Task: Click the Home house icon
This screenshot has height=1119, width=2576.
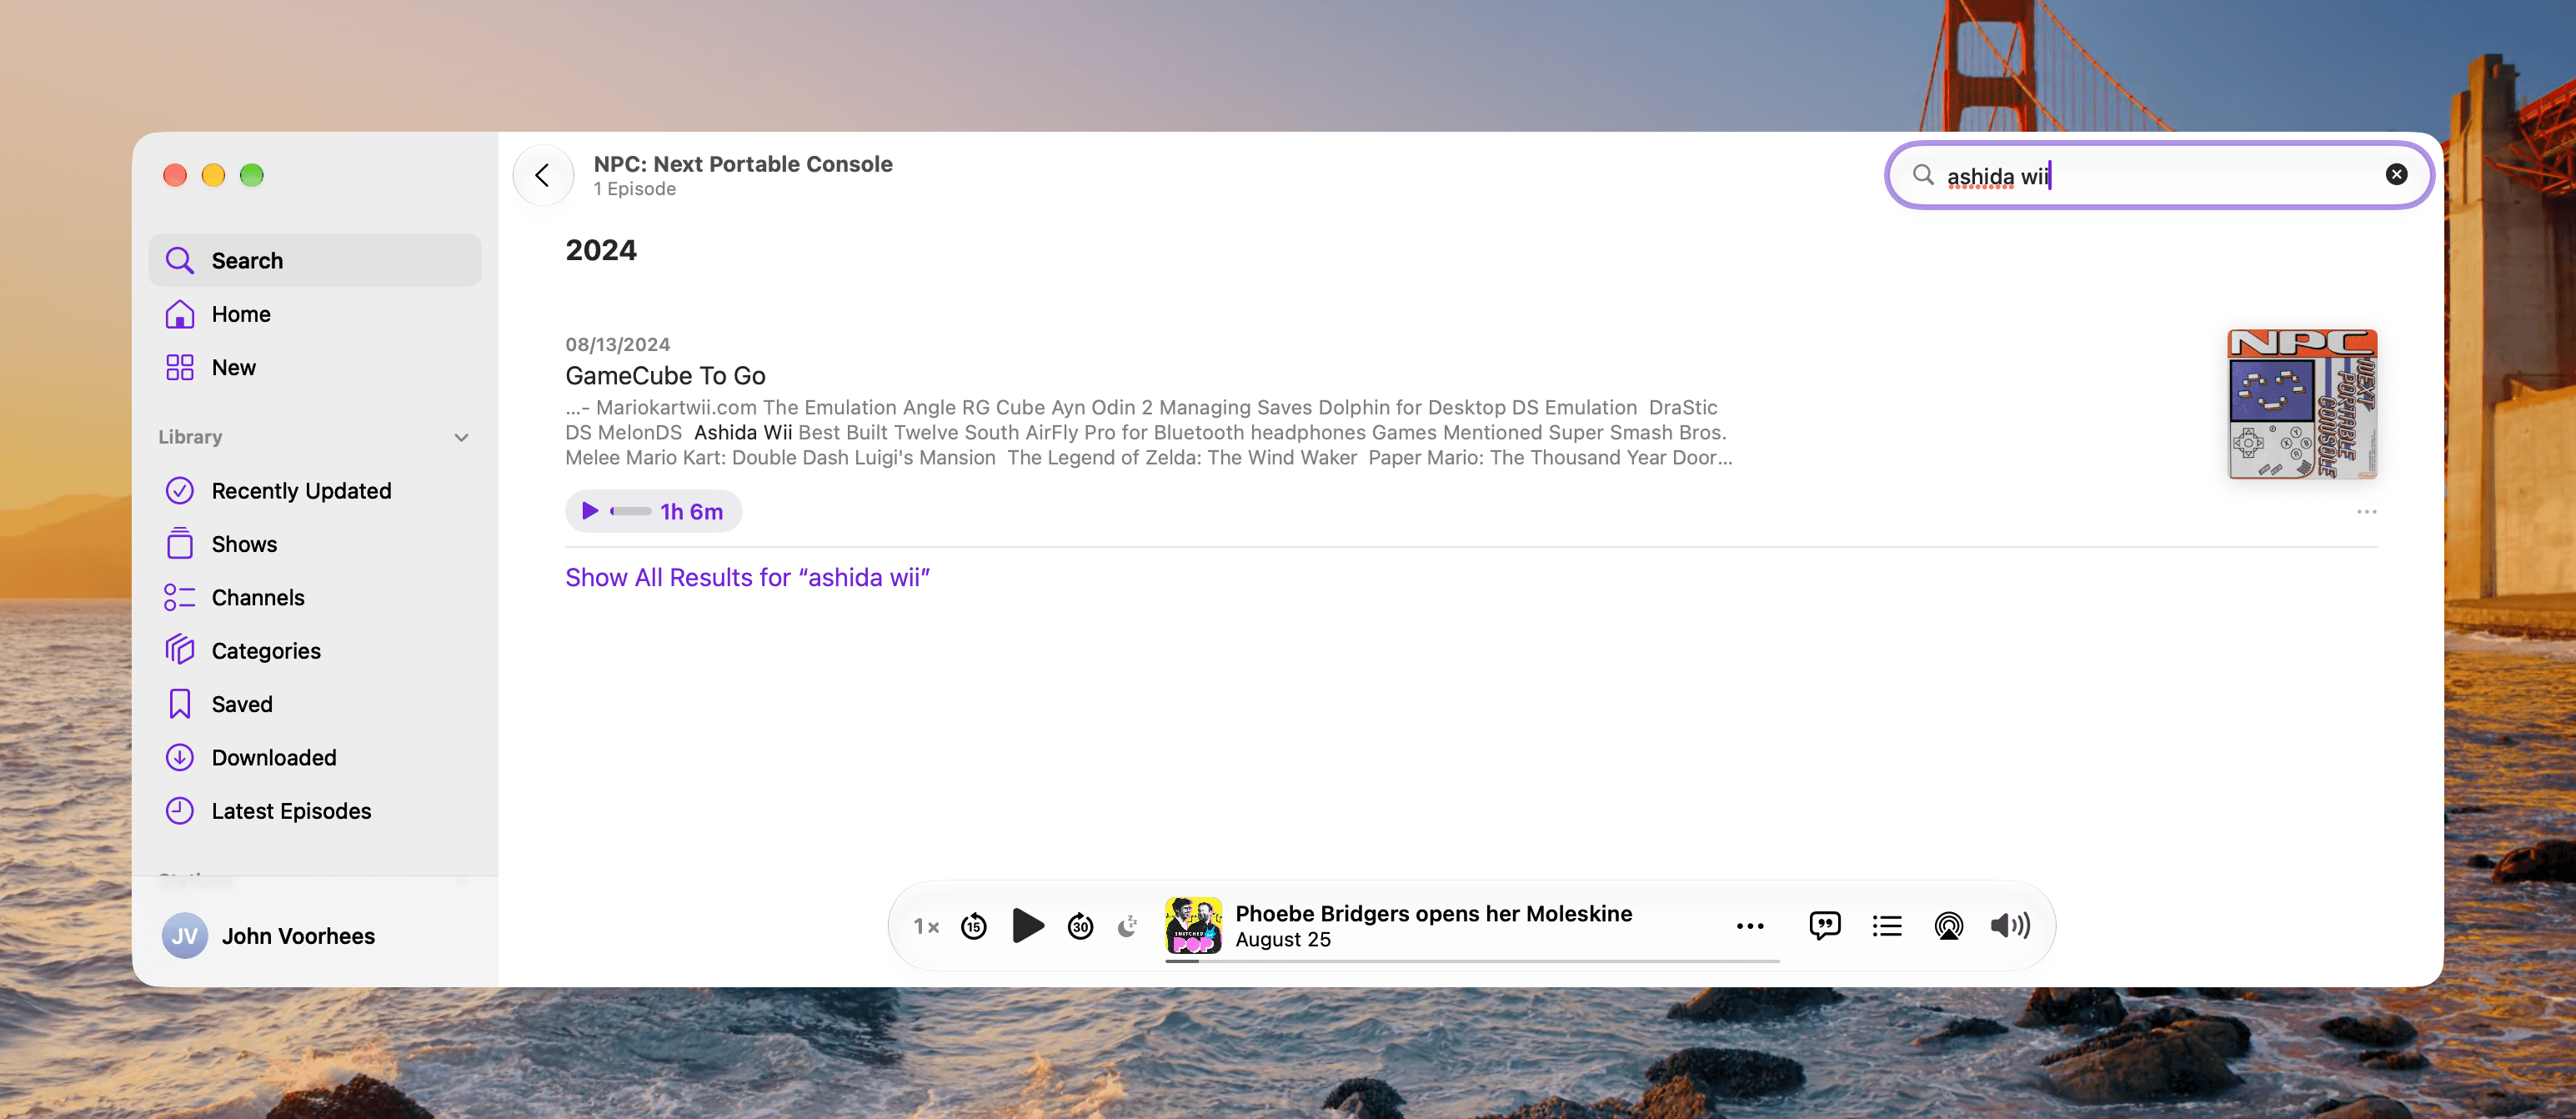Action: point(179,314)
